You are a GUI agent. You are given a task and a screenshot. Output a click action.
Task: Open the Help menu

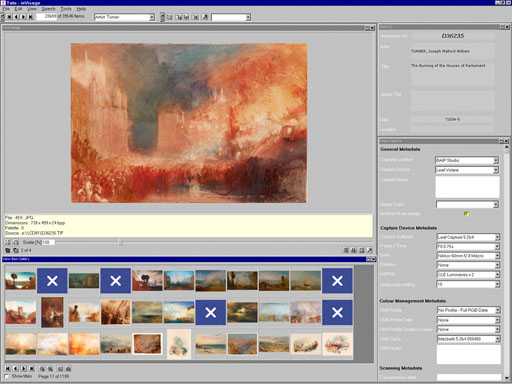81,9
